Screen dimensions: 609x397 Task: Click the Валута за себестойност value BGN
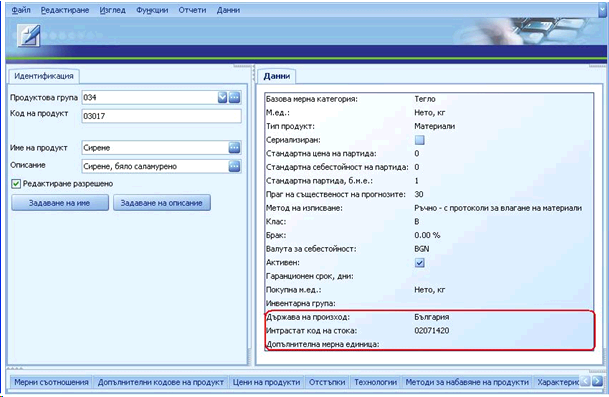point(422,249)
